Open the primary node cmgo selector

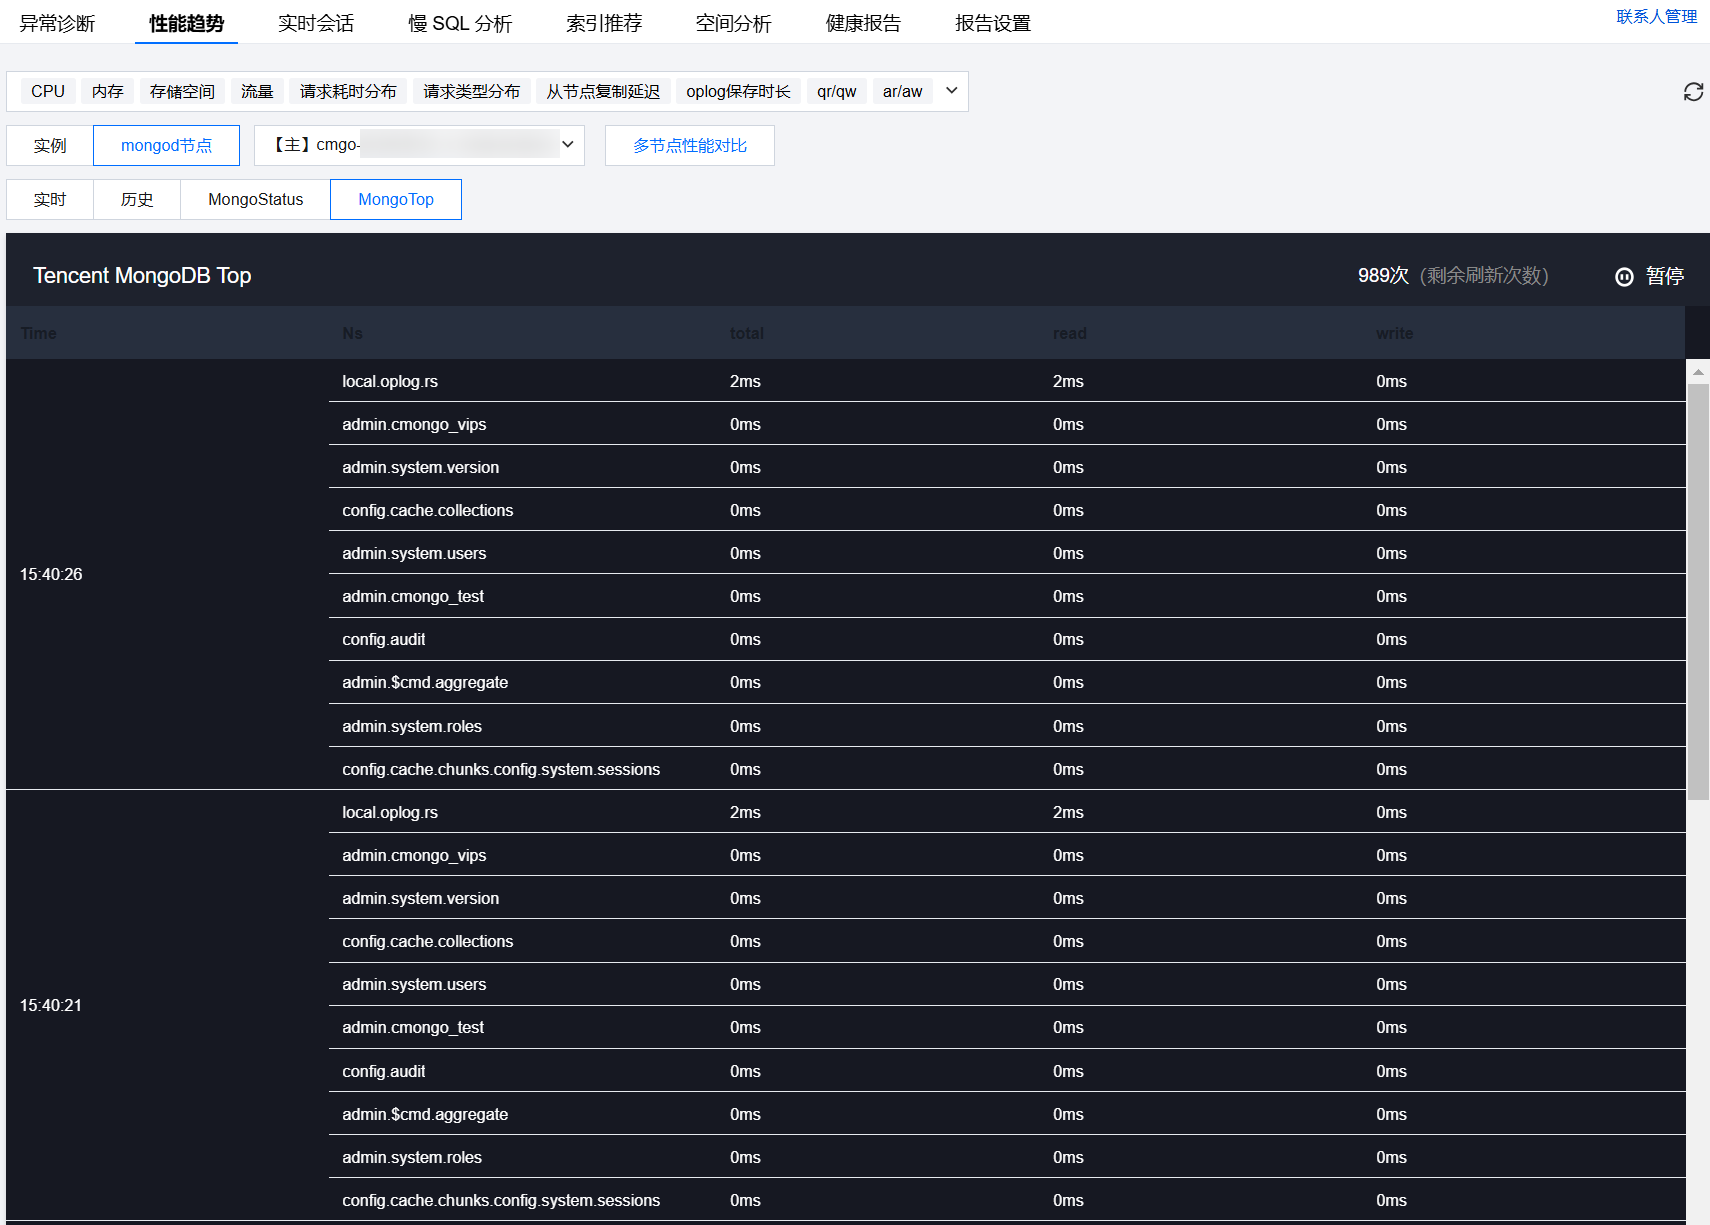tap(419, 145)
